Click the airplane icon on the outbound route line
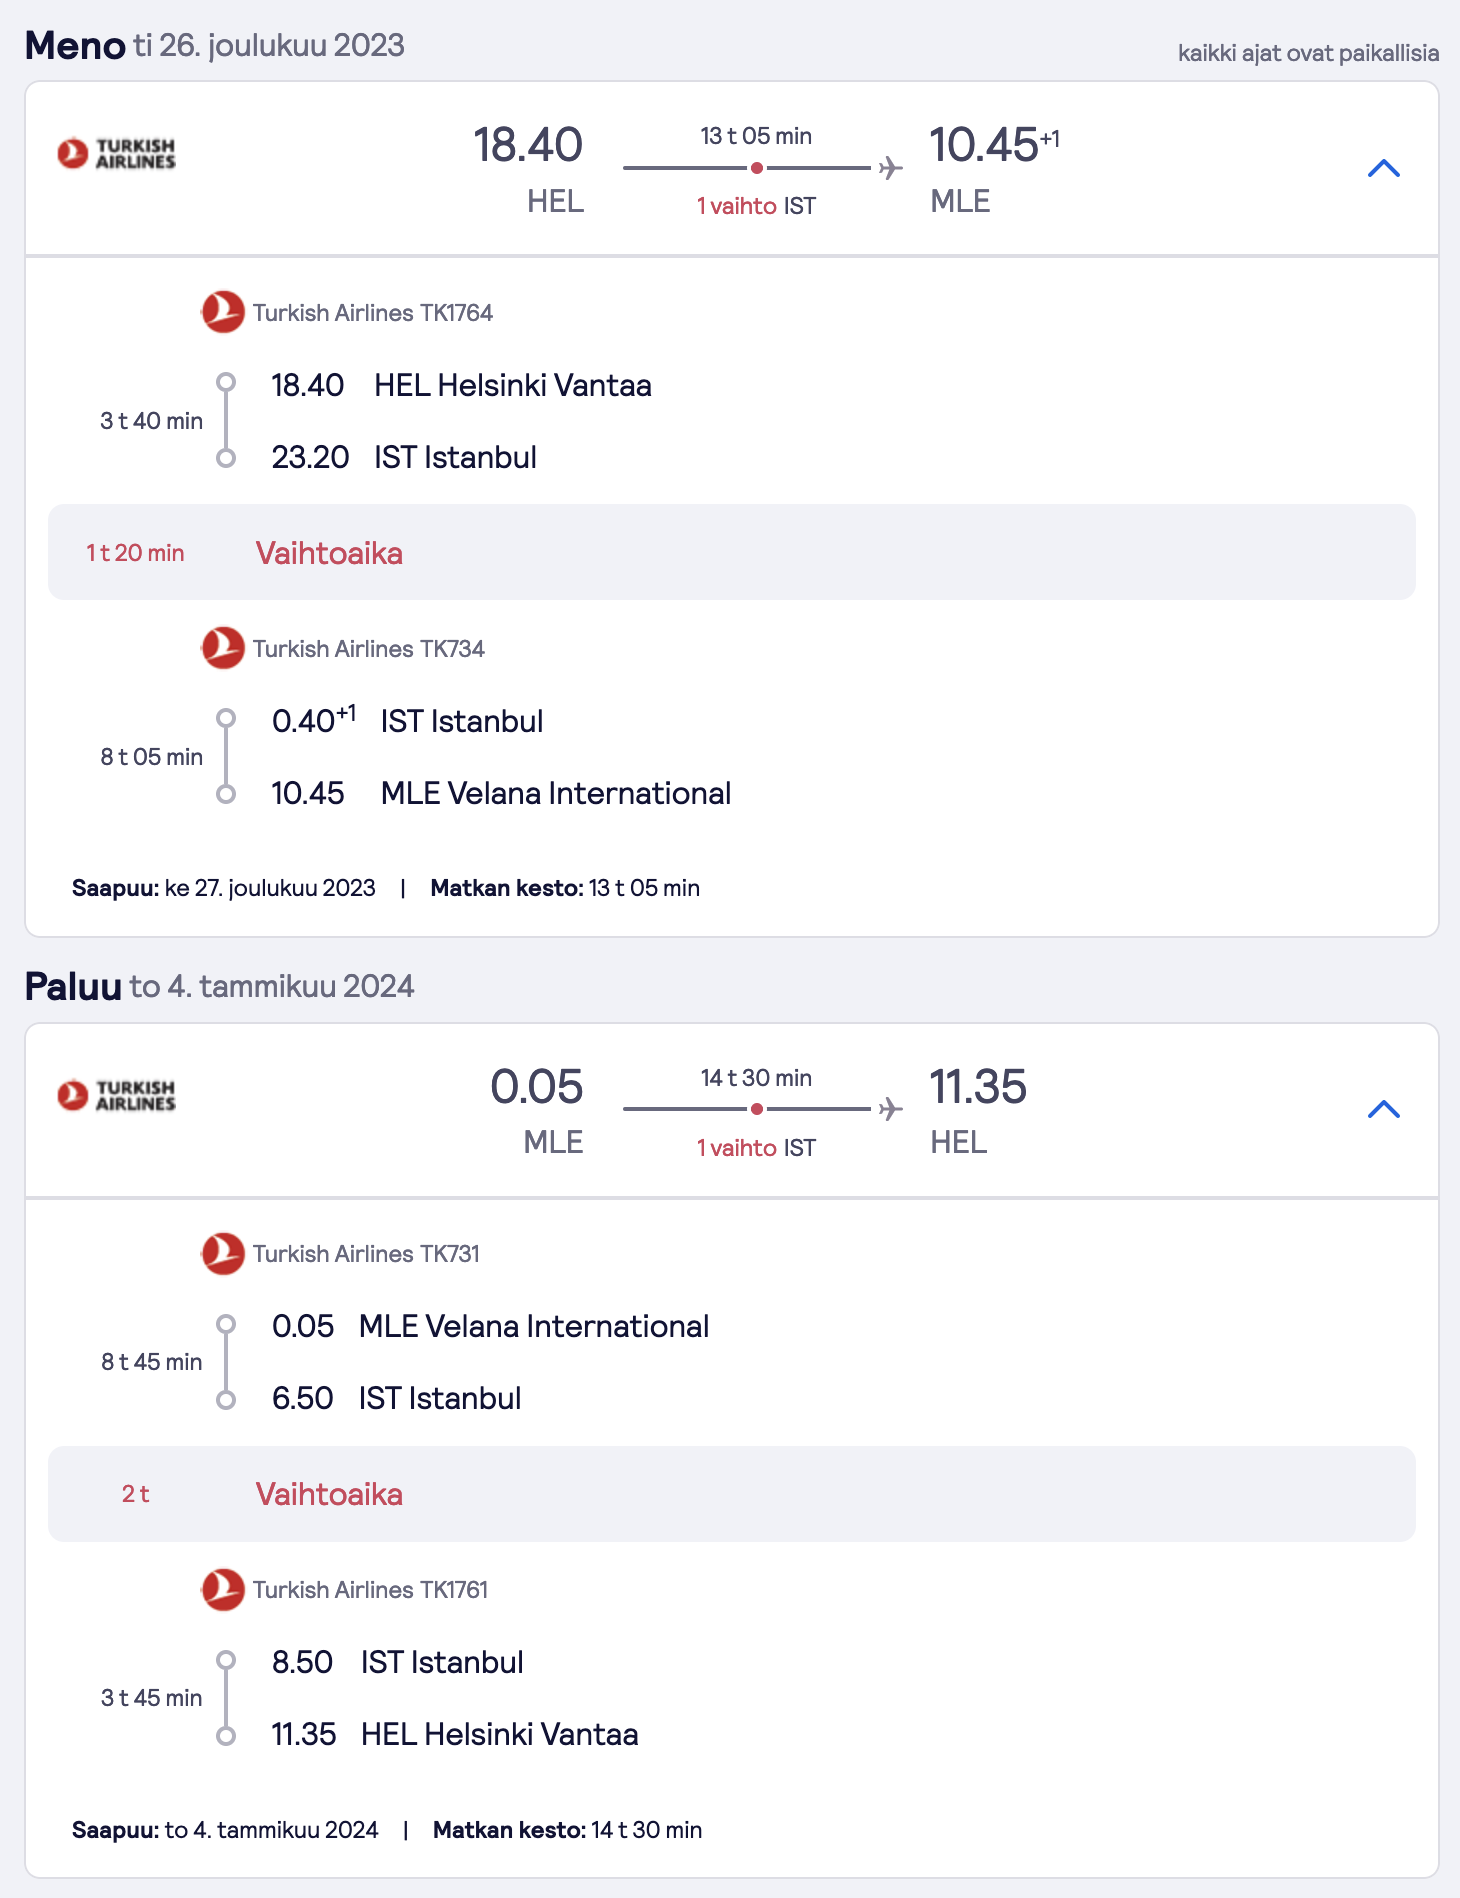Image resolution: width=1460 pixels, height=1898 pixels. (x=890, y=168)
